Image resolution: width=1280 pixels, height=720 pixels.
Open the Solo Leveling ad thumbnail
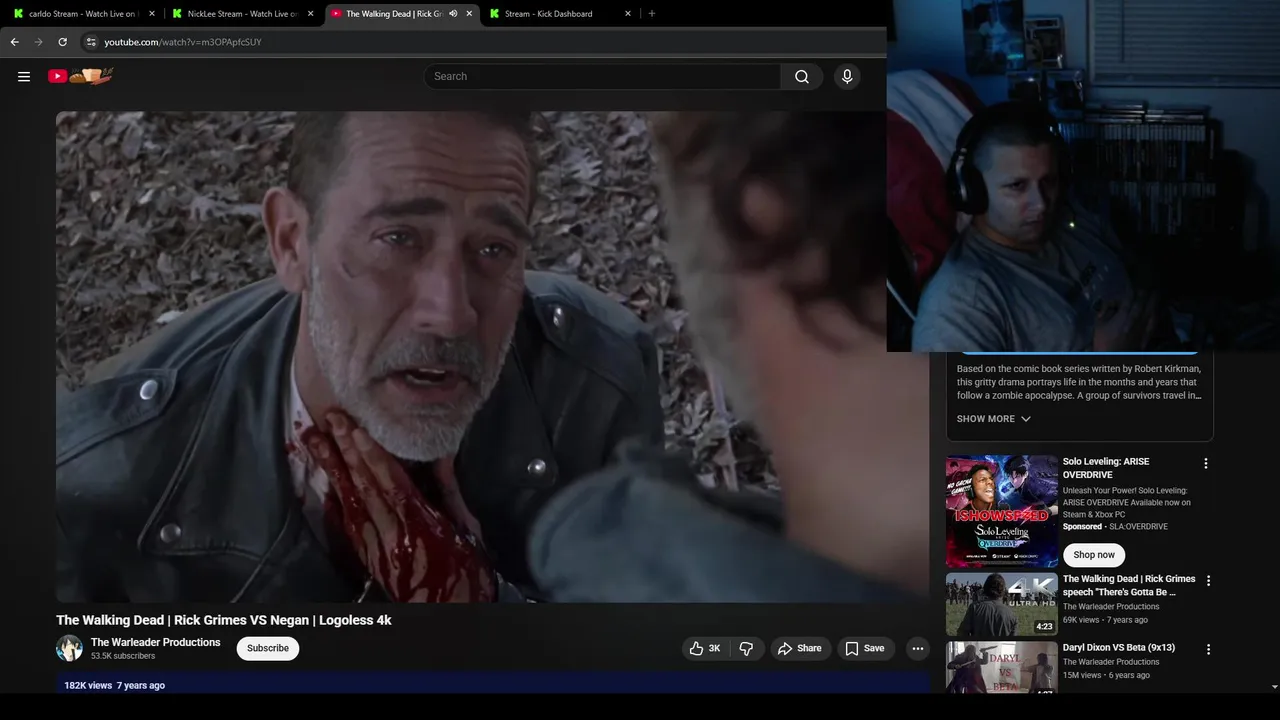pyautogui.click(x=1002, y=512)
